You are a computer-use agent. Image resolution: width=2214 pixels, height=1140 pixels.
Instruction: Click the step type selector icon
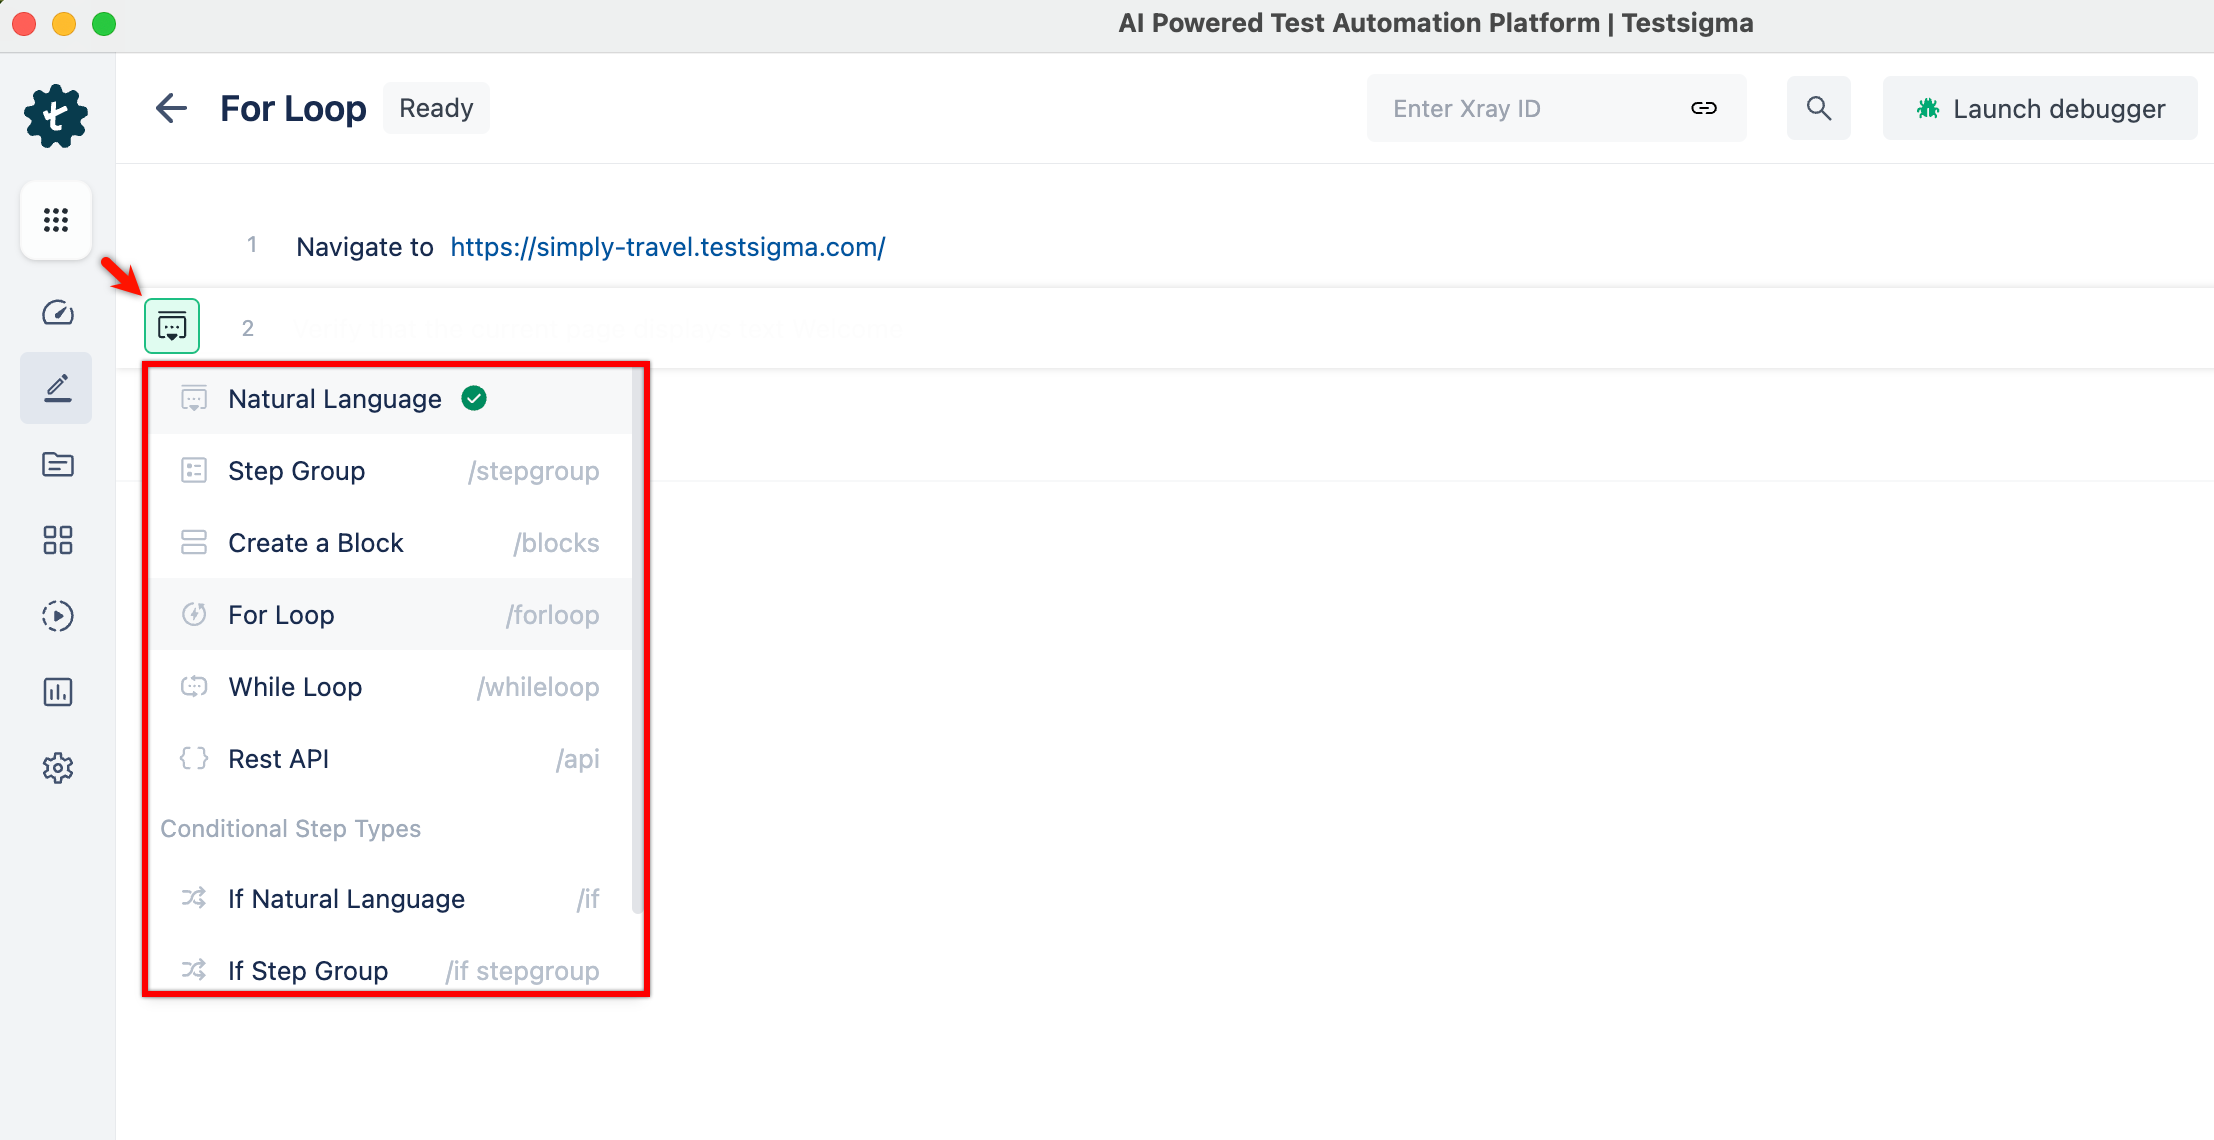click(x=172, y=326)
